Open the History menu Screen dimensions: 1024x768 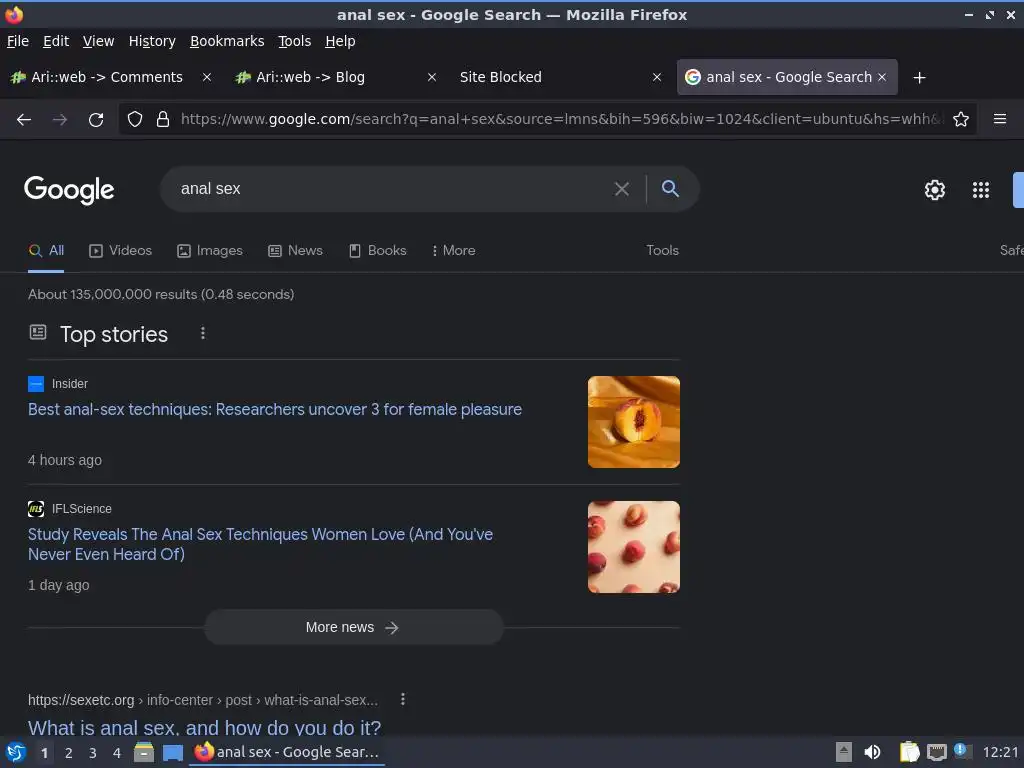[152, 41]
